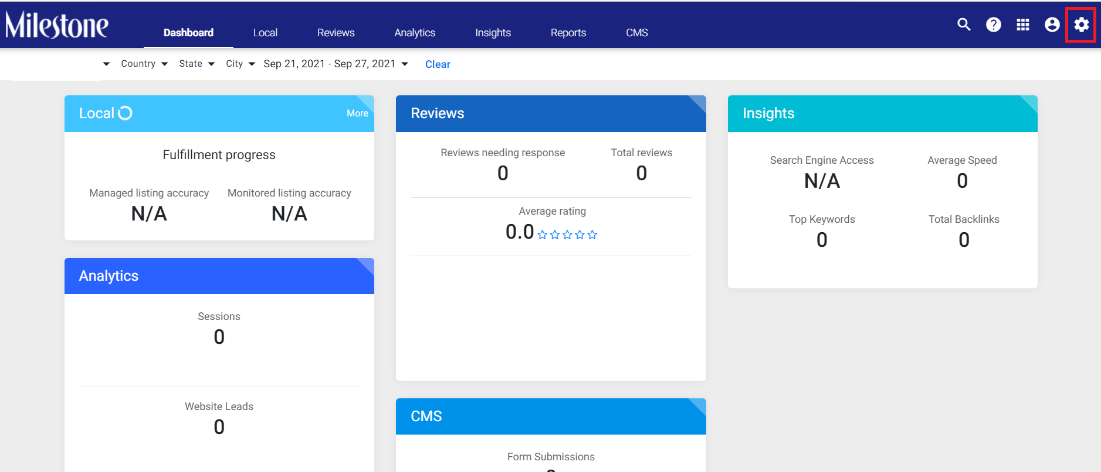Click the Insights card header
This screenshot has width=1101, height=472.
(x=883, y=113)
